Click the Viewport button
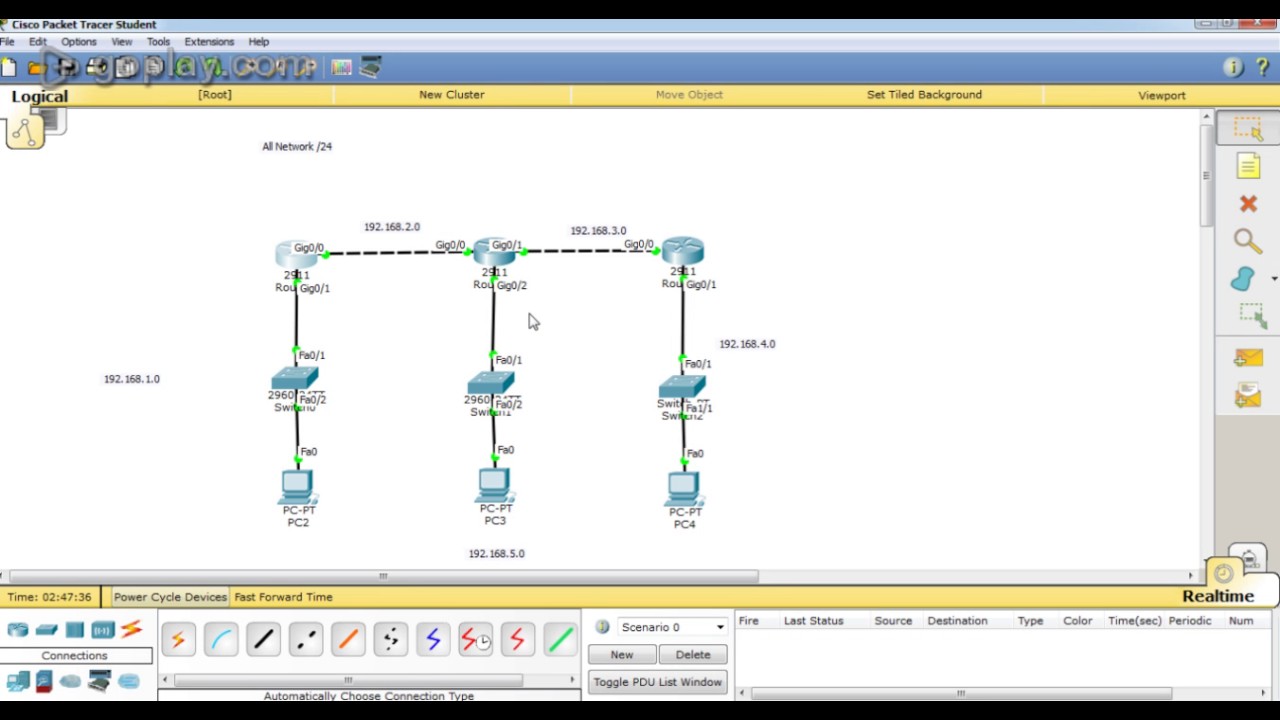Image resolution: width=1280 pixels, height=720 pixels. (x=1162, y=95)
